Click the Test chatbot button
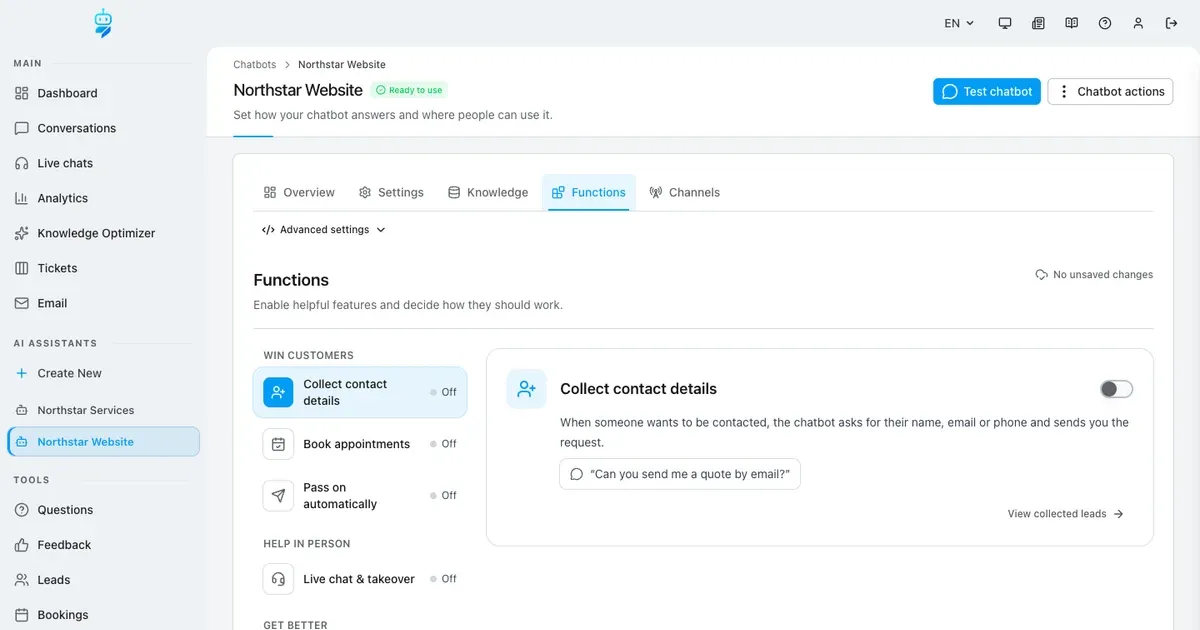 coord(987,91)
